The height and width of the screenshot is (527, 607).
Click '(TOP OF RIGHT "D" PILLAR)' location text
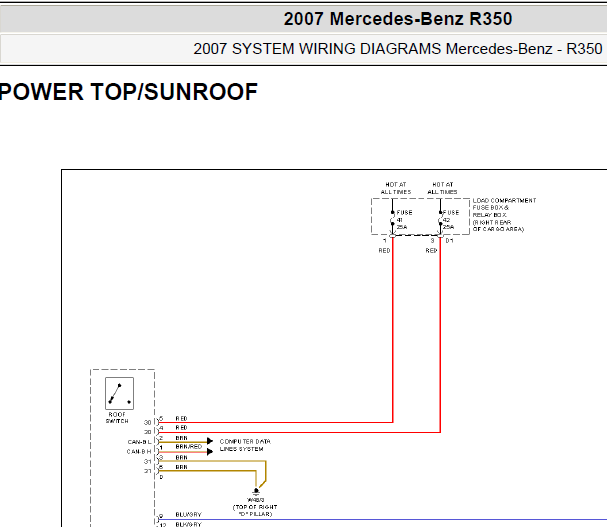255,510
